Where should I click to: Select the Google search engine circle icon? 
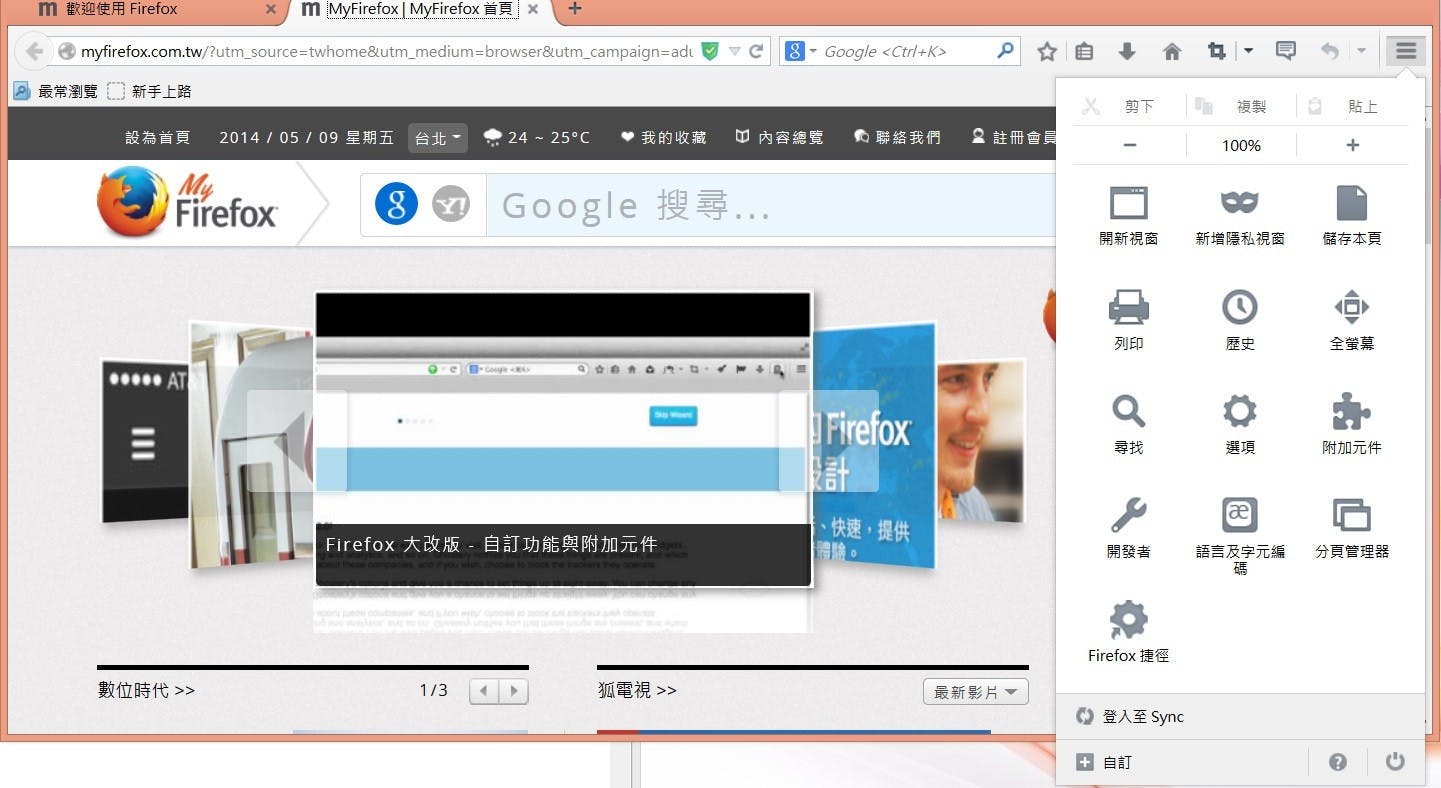396,205
